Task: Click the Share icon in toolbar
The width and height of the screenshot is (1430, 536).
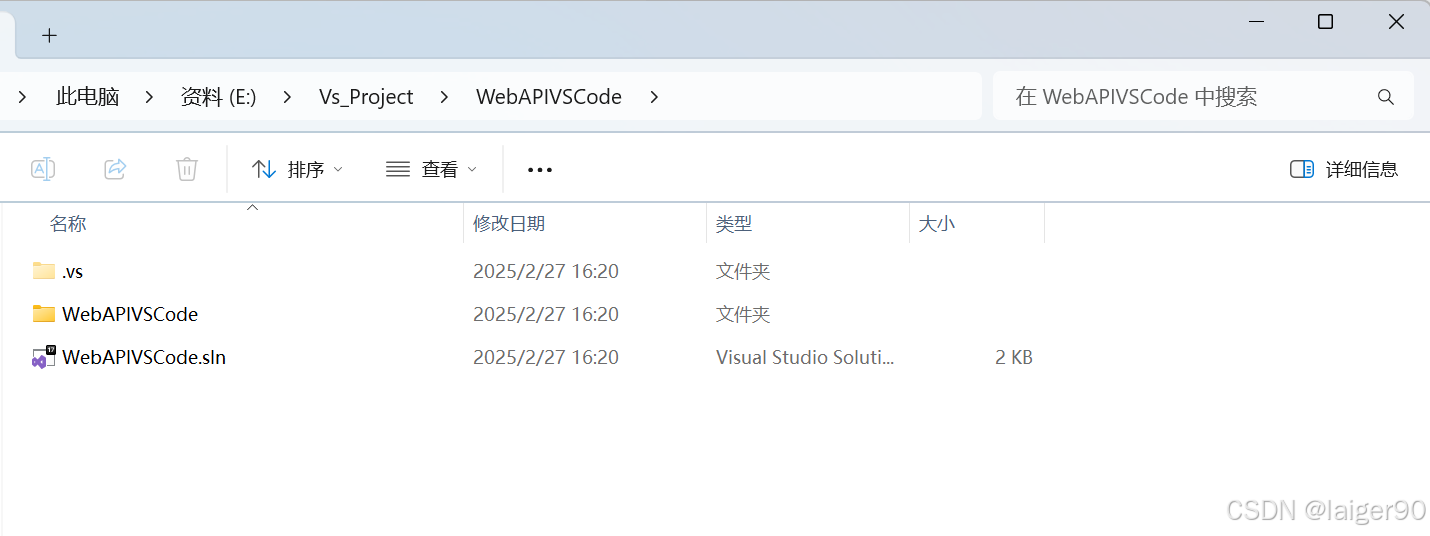Action: [x=115, y=169]
